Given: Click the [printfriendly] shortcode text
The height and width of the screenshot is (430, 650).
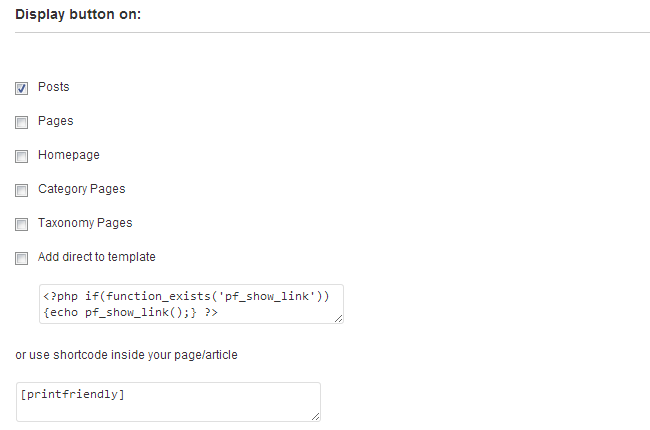Looking at the screenshot, I should [73, 394].
